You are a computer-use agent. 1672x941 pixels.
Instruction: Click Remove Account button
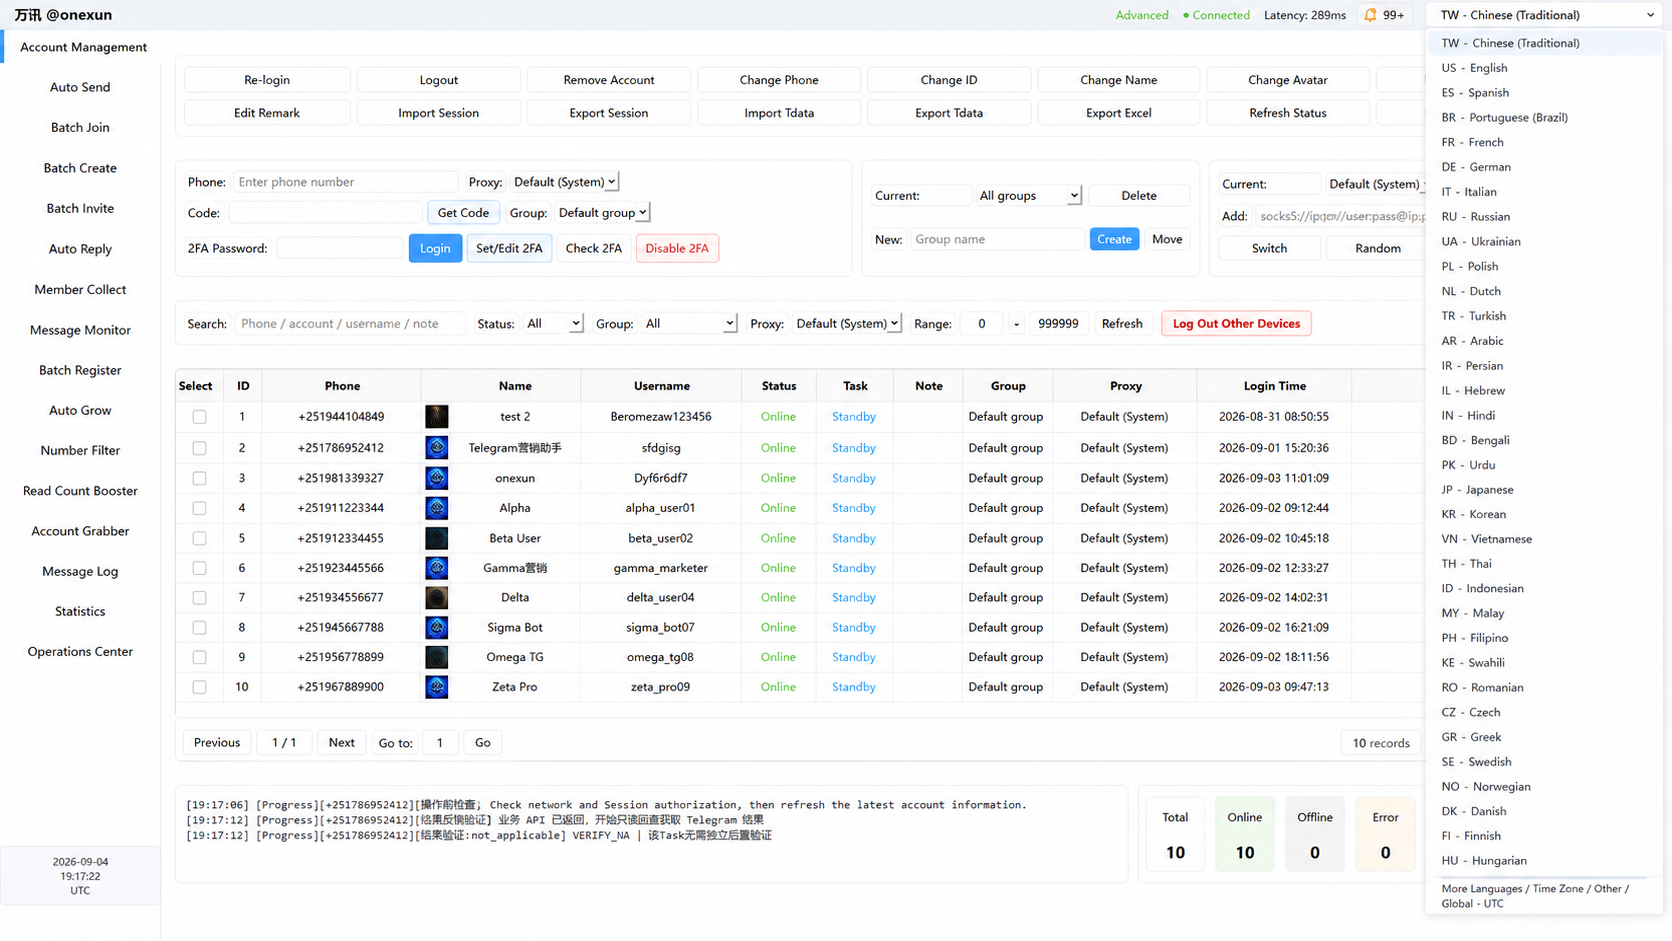pos(609,80)
